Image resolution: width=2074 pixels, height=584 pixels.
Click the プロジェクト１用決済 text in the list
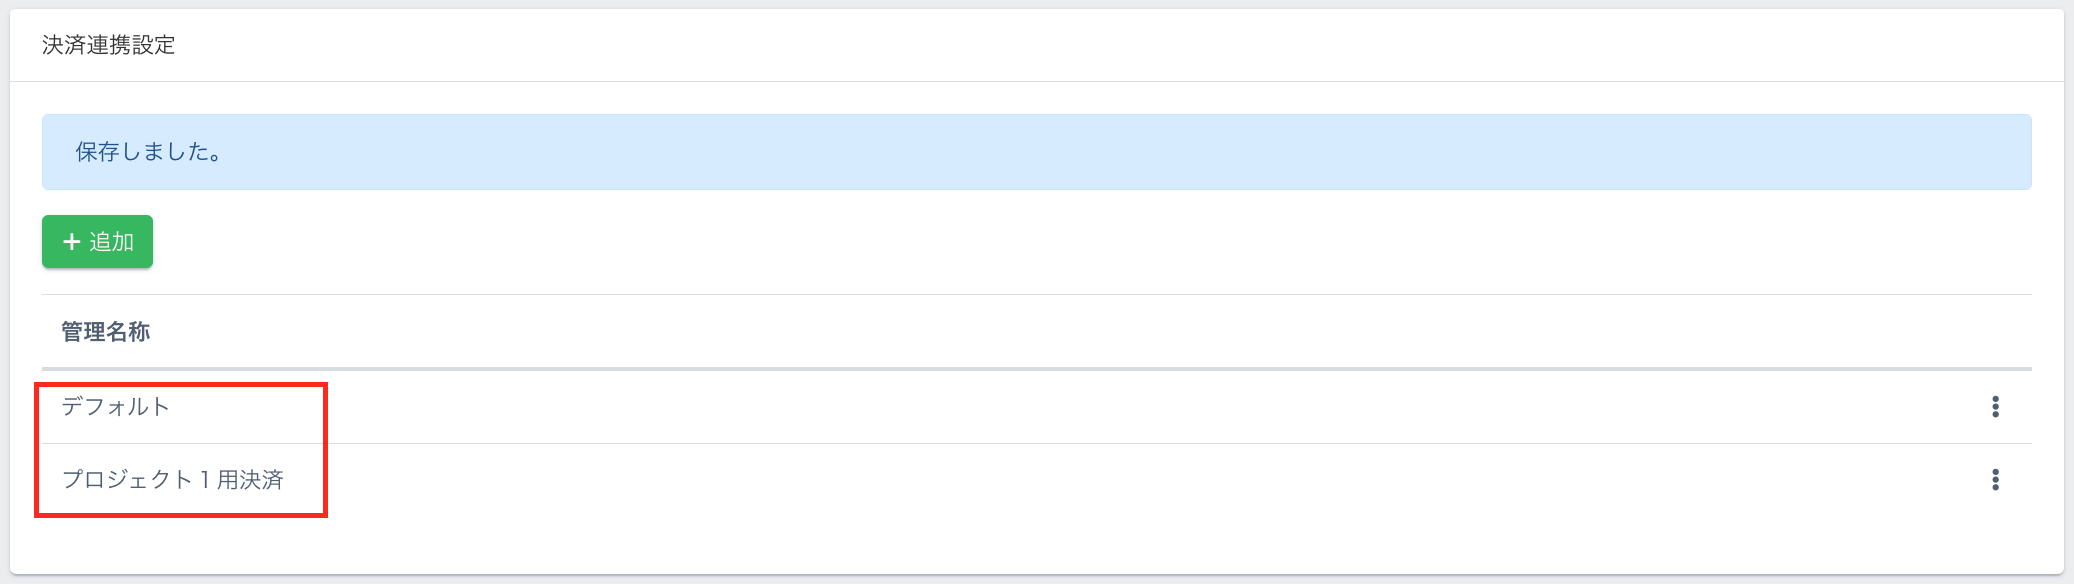173,480
